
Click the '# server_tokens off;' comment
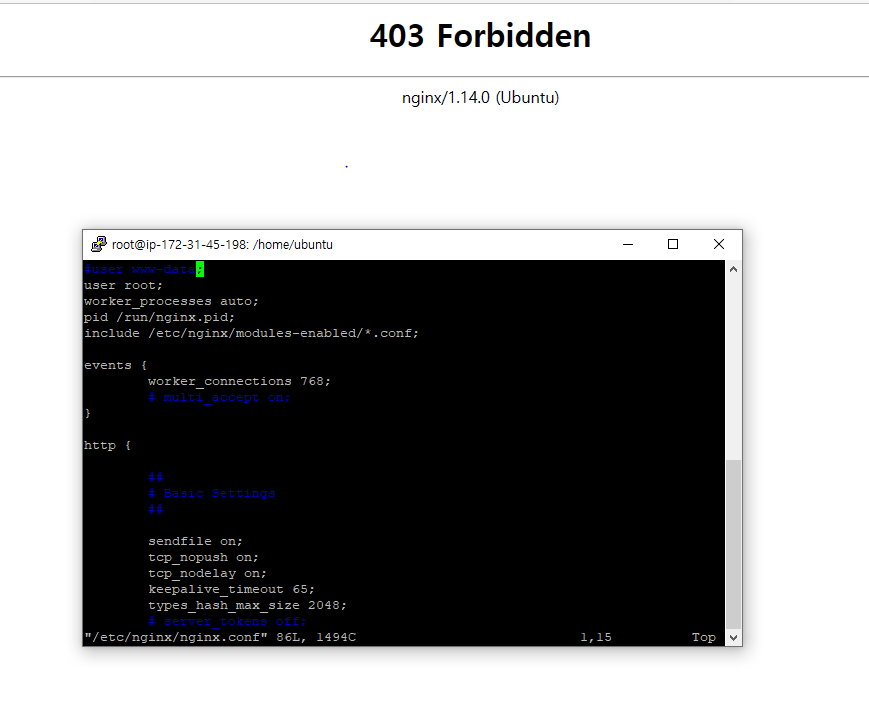click(x=227, y=621)
